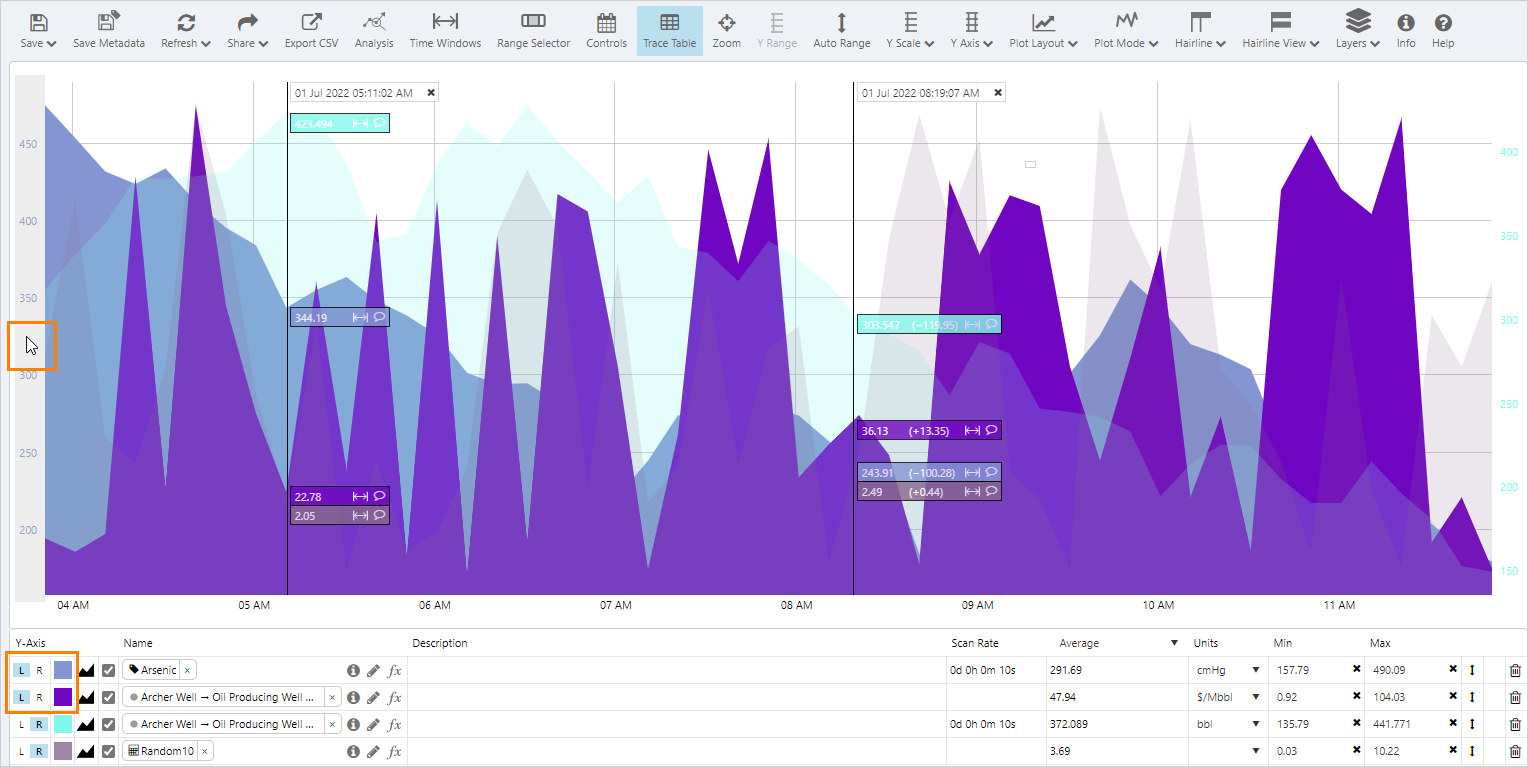
Task: Uncheck the Random10 trace visibility checkbox
Action: (x=109, y=751)
